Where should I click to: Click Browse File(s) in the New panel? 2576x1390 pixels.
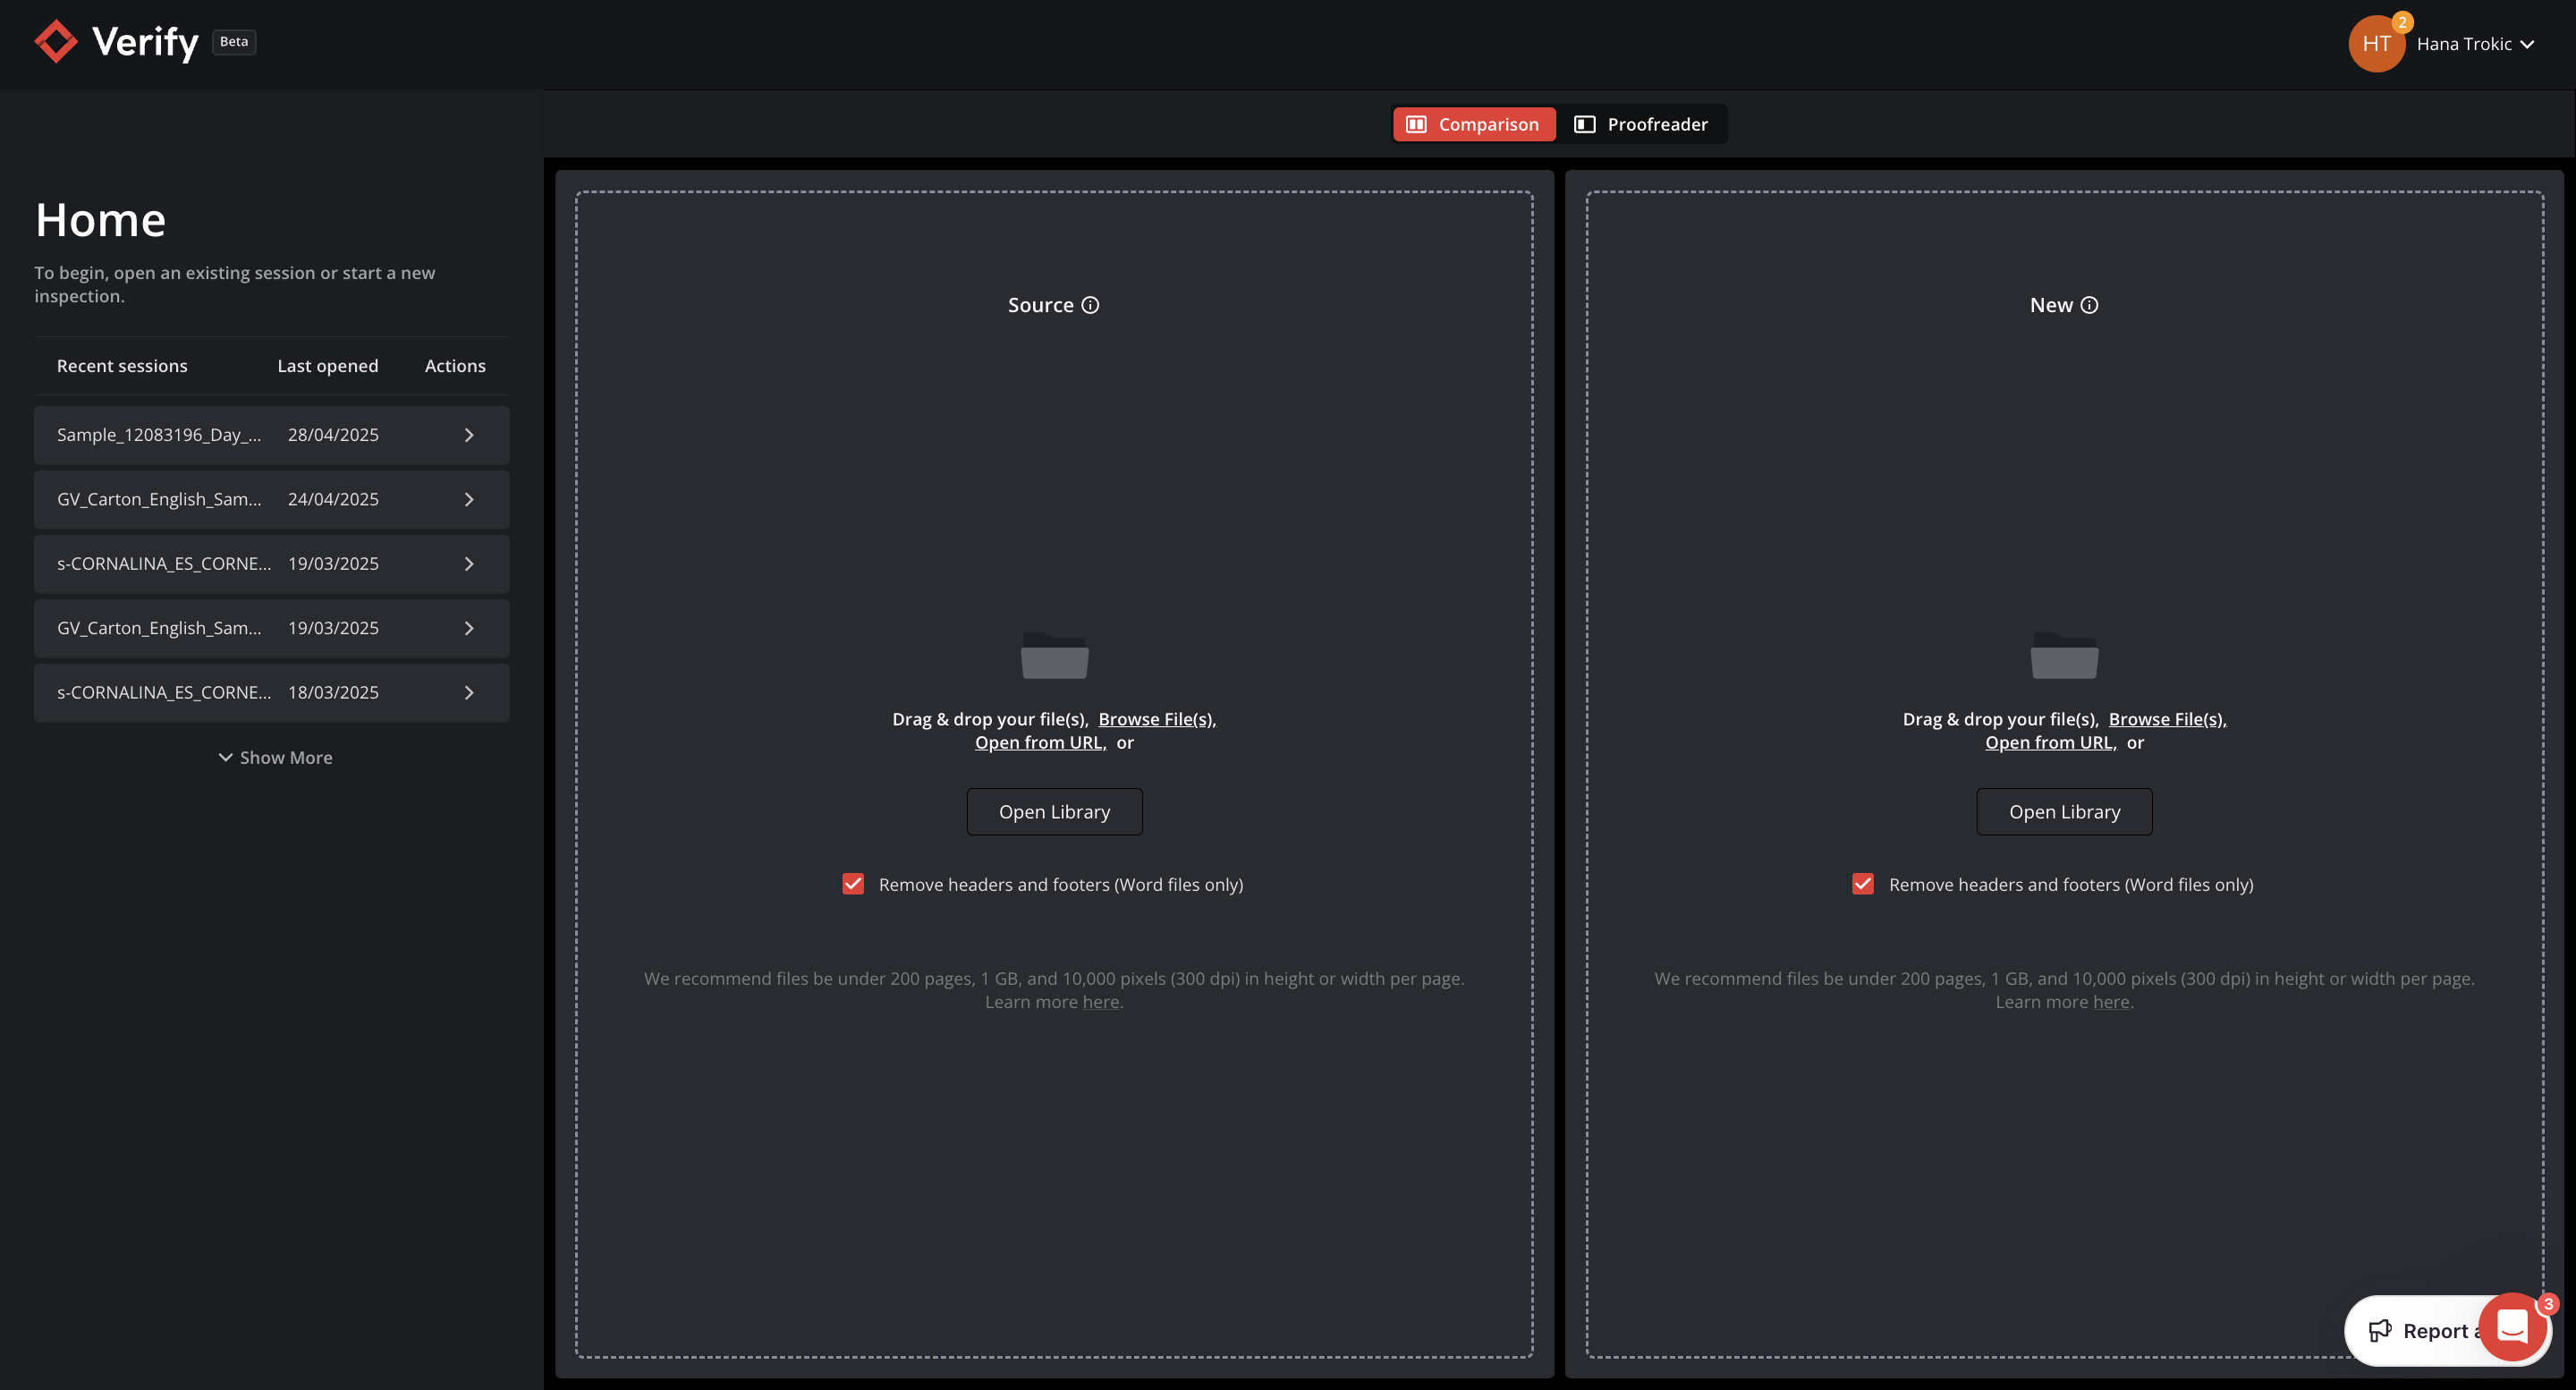[2166, 718]
